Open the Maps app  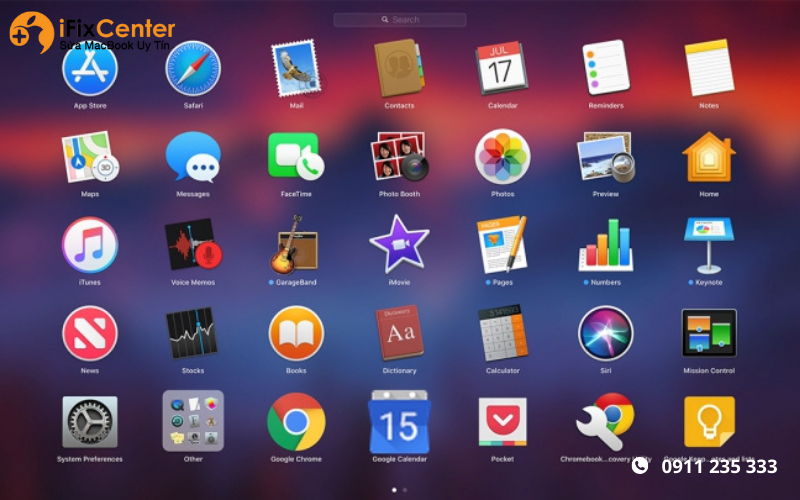(90, 157)
